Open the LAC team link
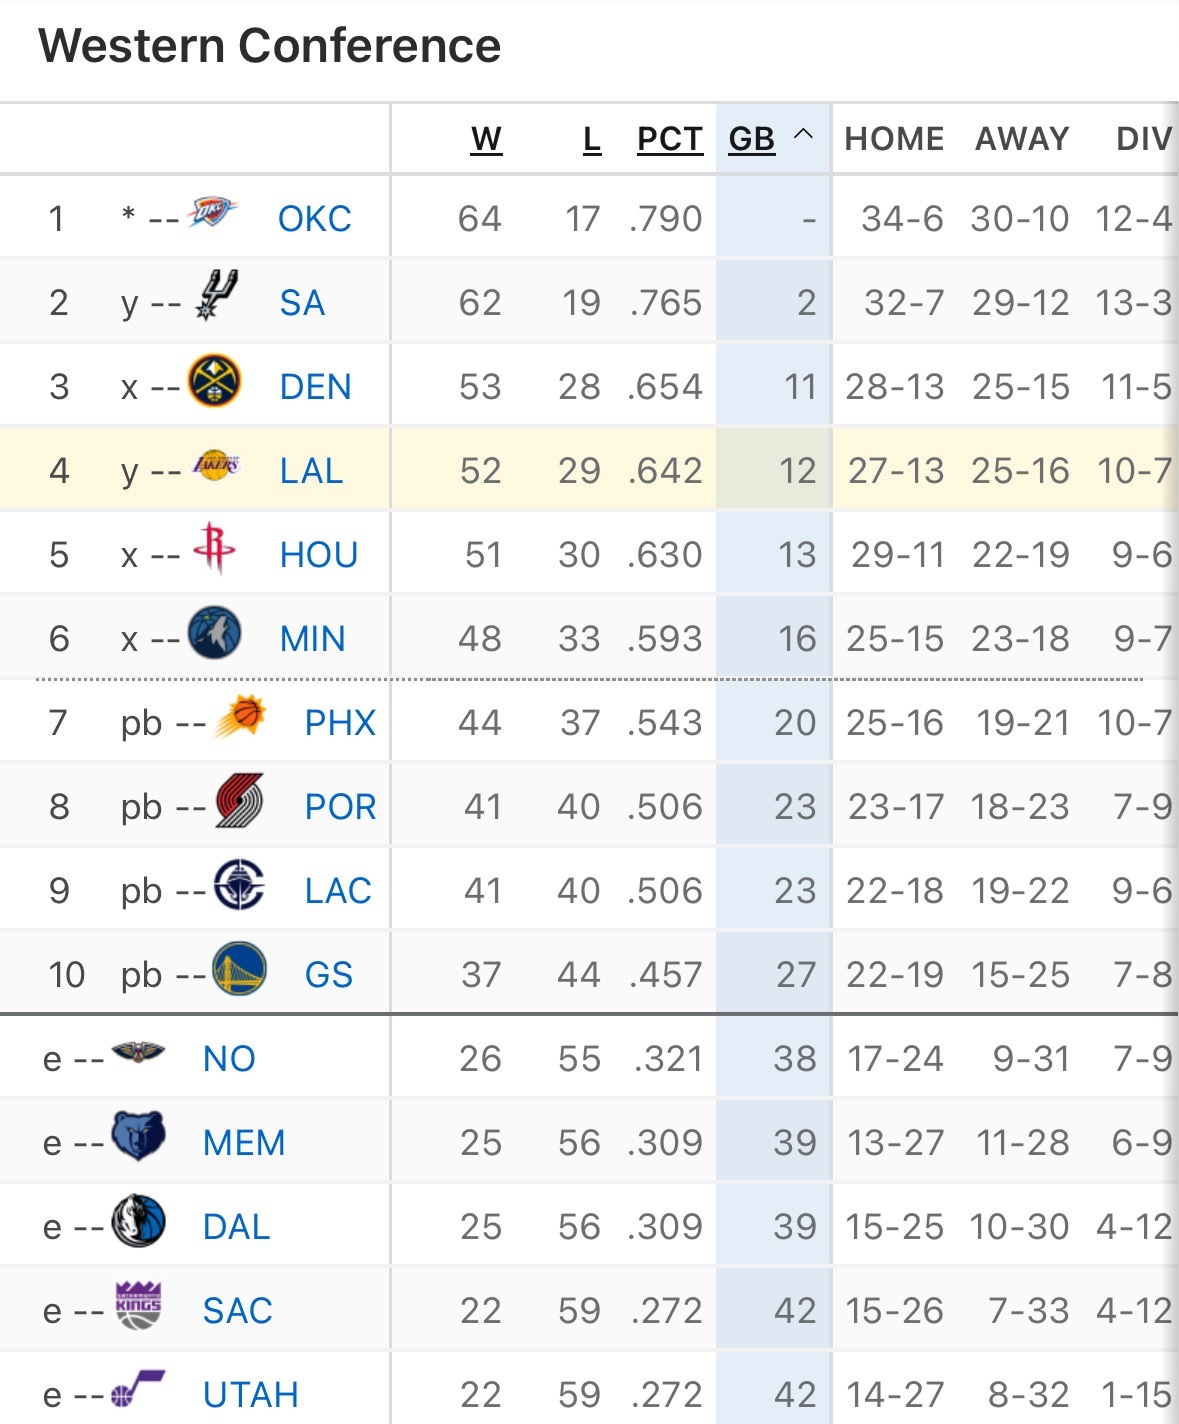The image size is (1179, 1424). (338, 891)
